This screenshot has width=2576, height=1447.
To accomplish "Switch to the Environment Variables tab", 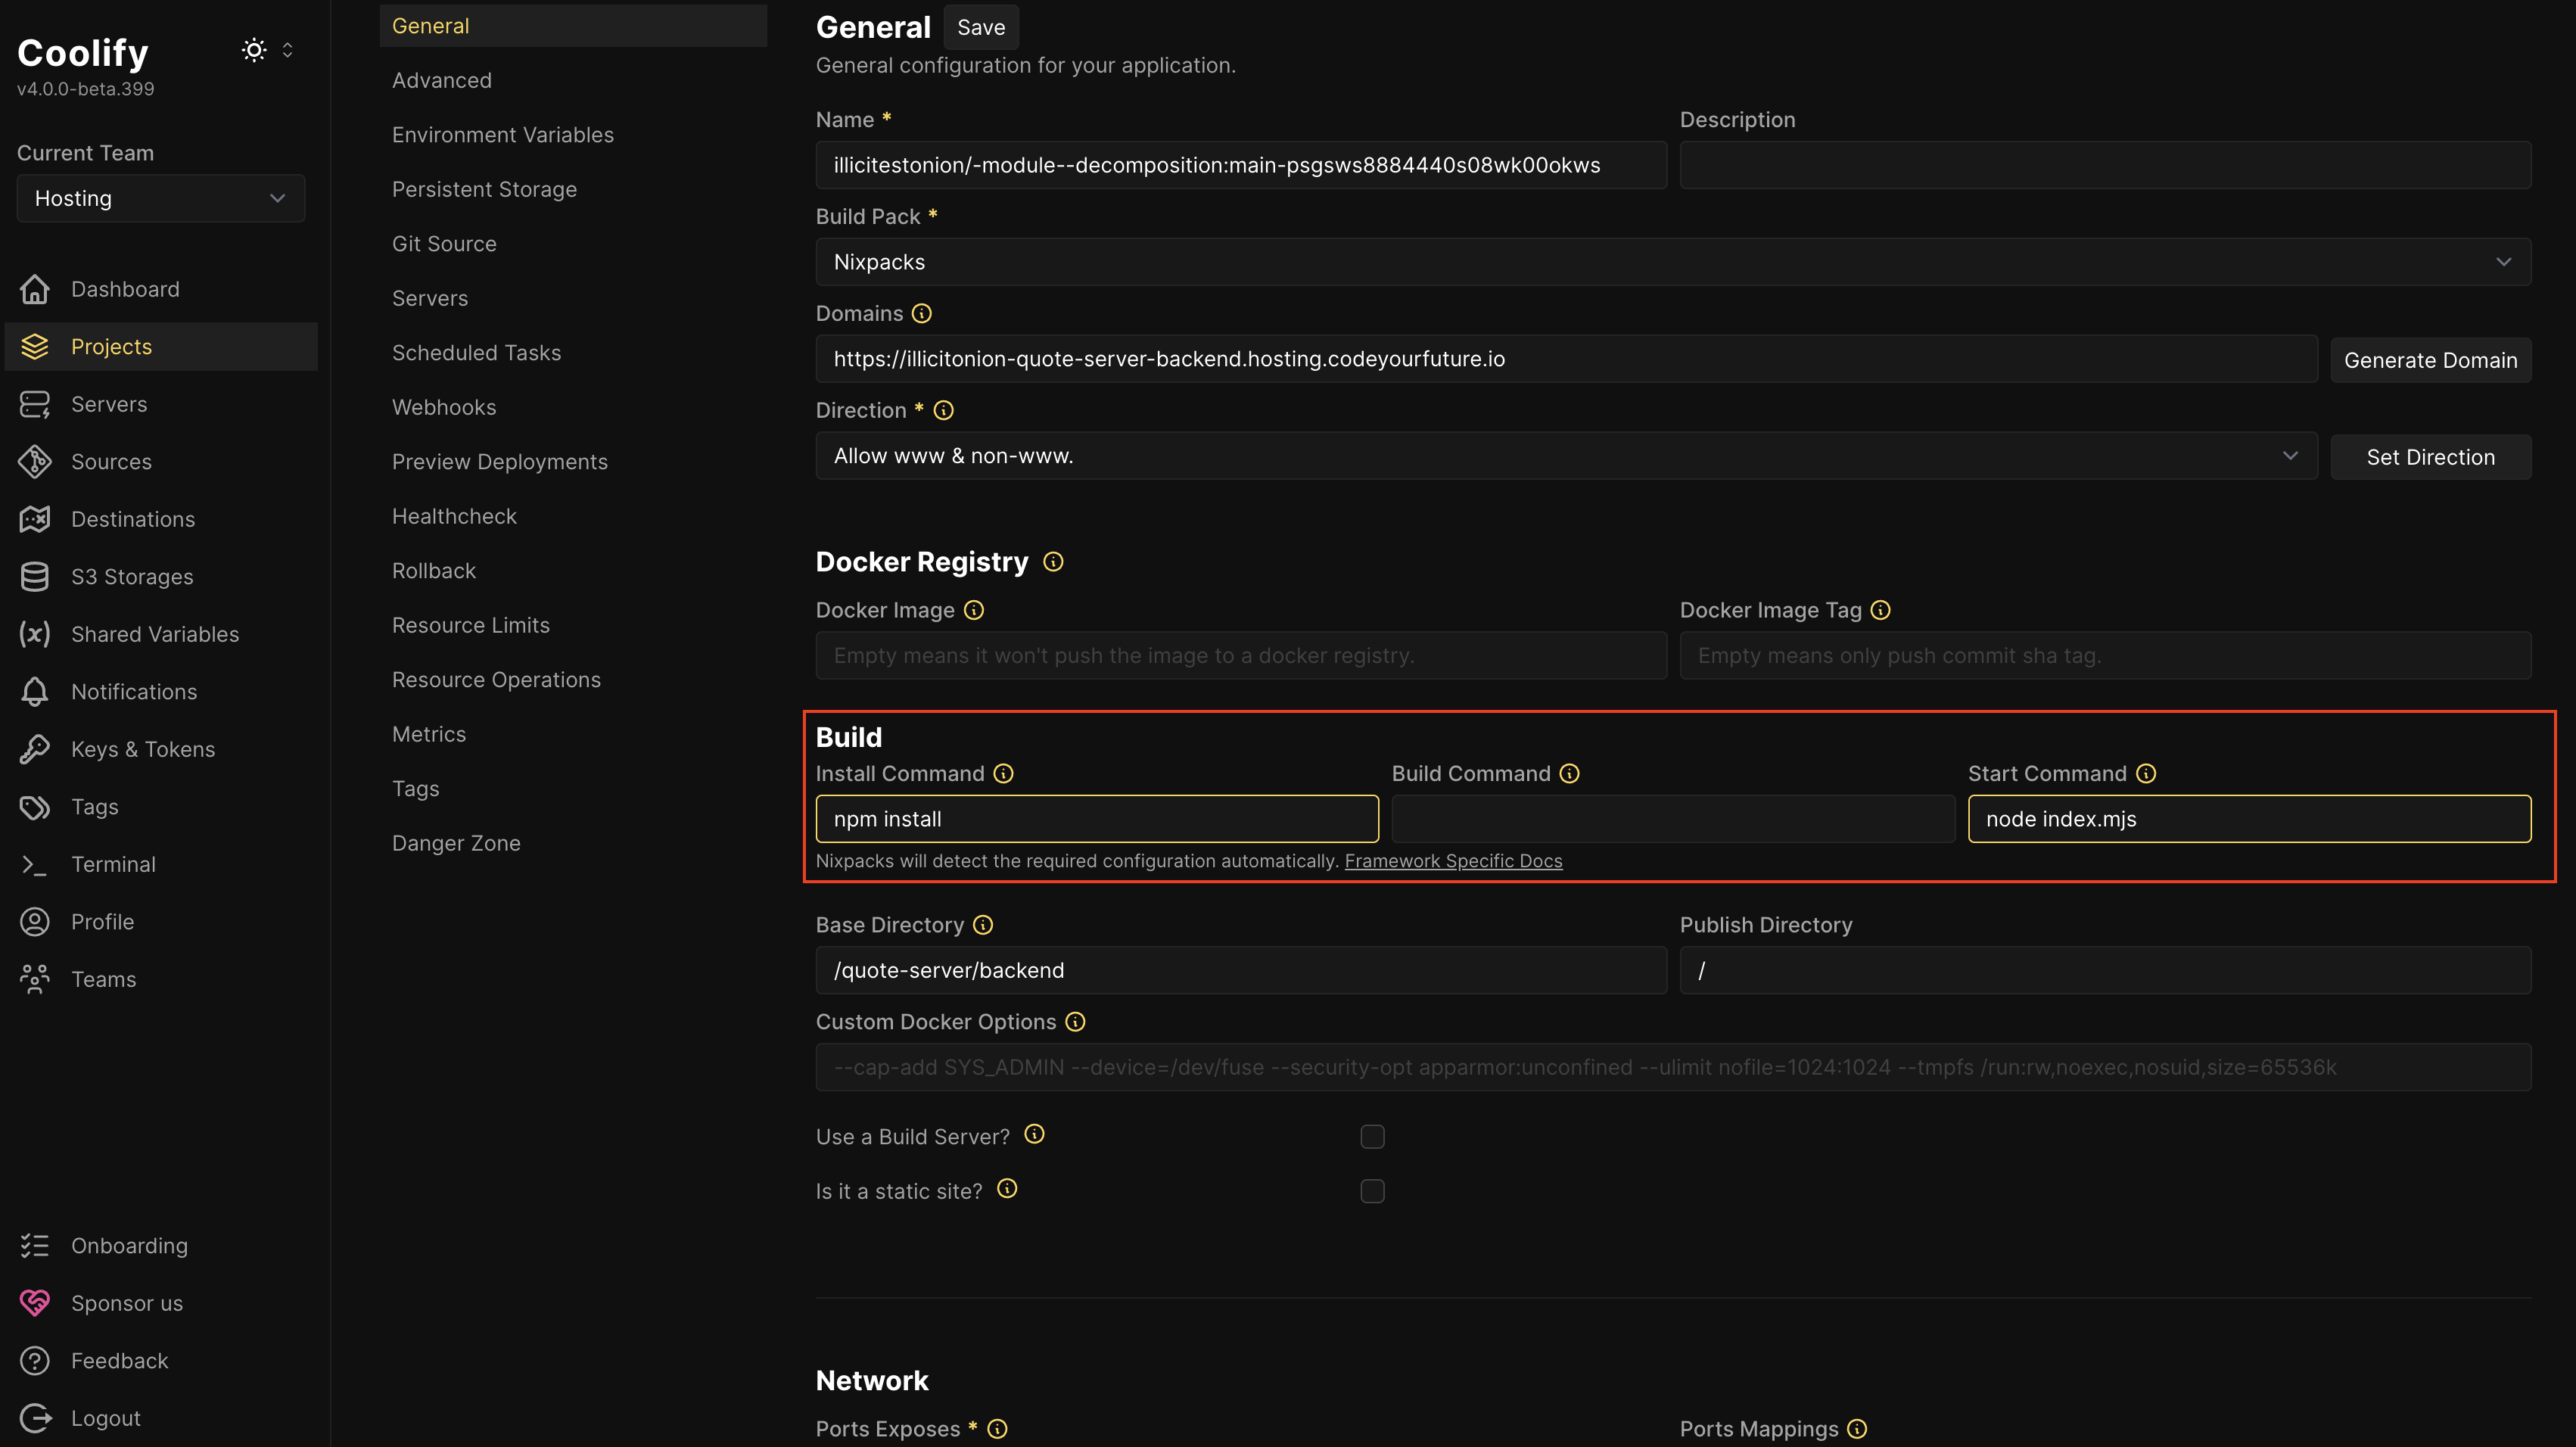I will coord(503,134).
